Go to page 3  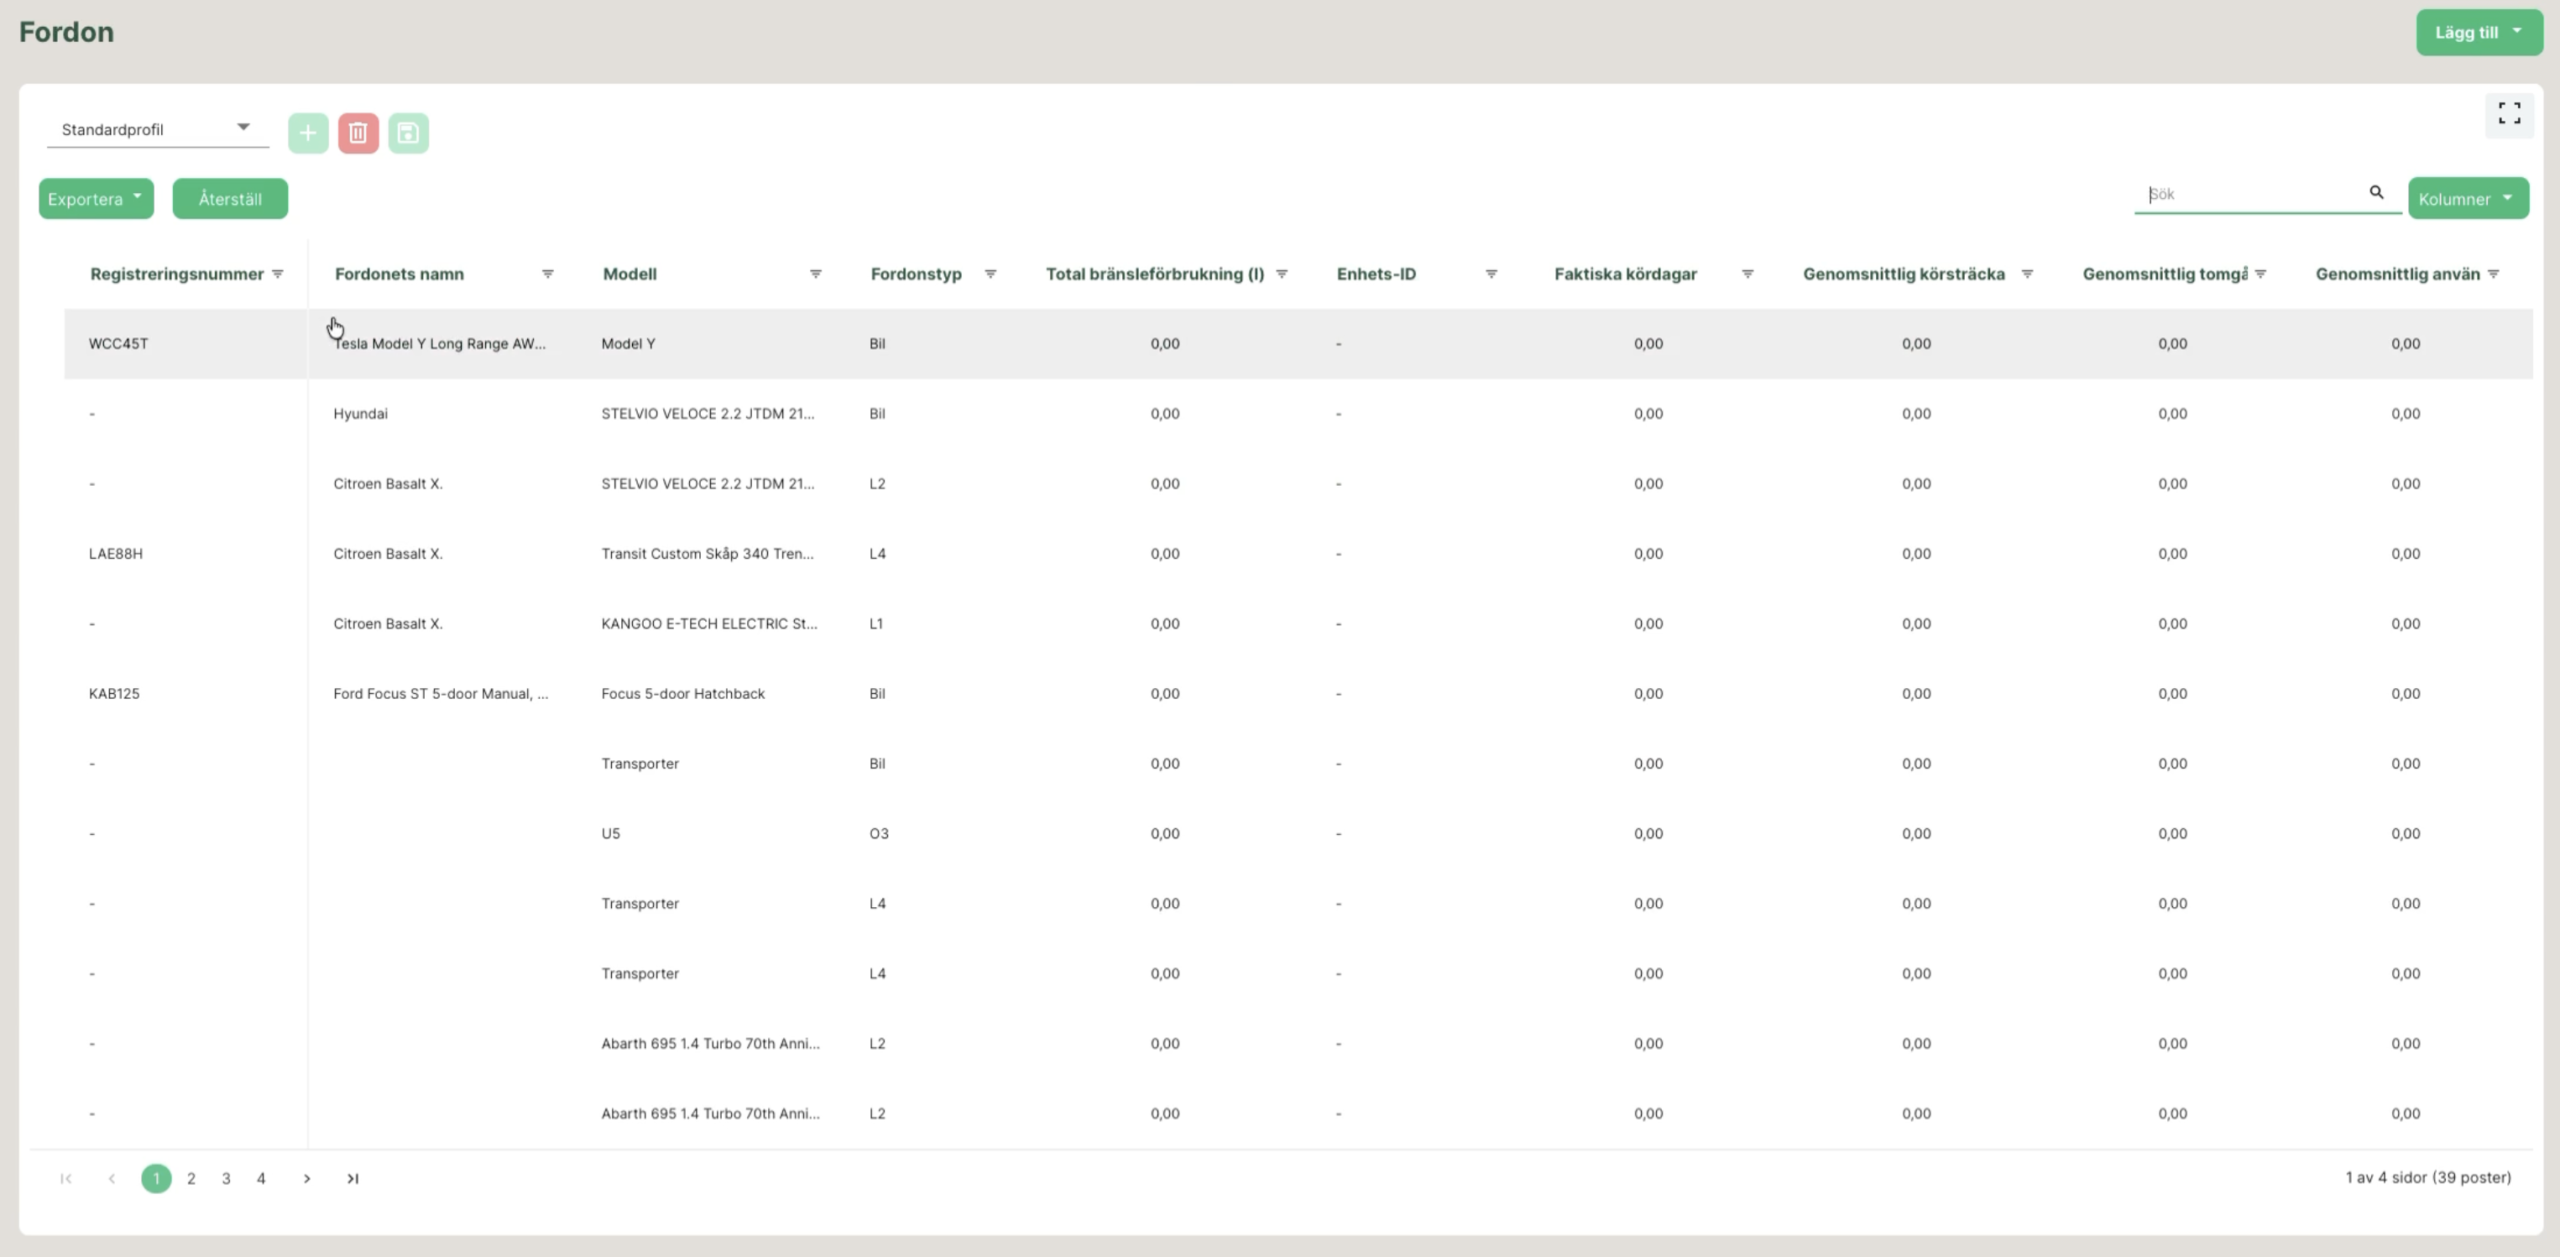226,1179
